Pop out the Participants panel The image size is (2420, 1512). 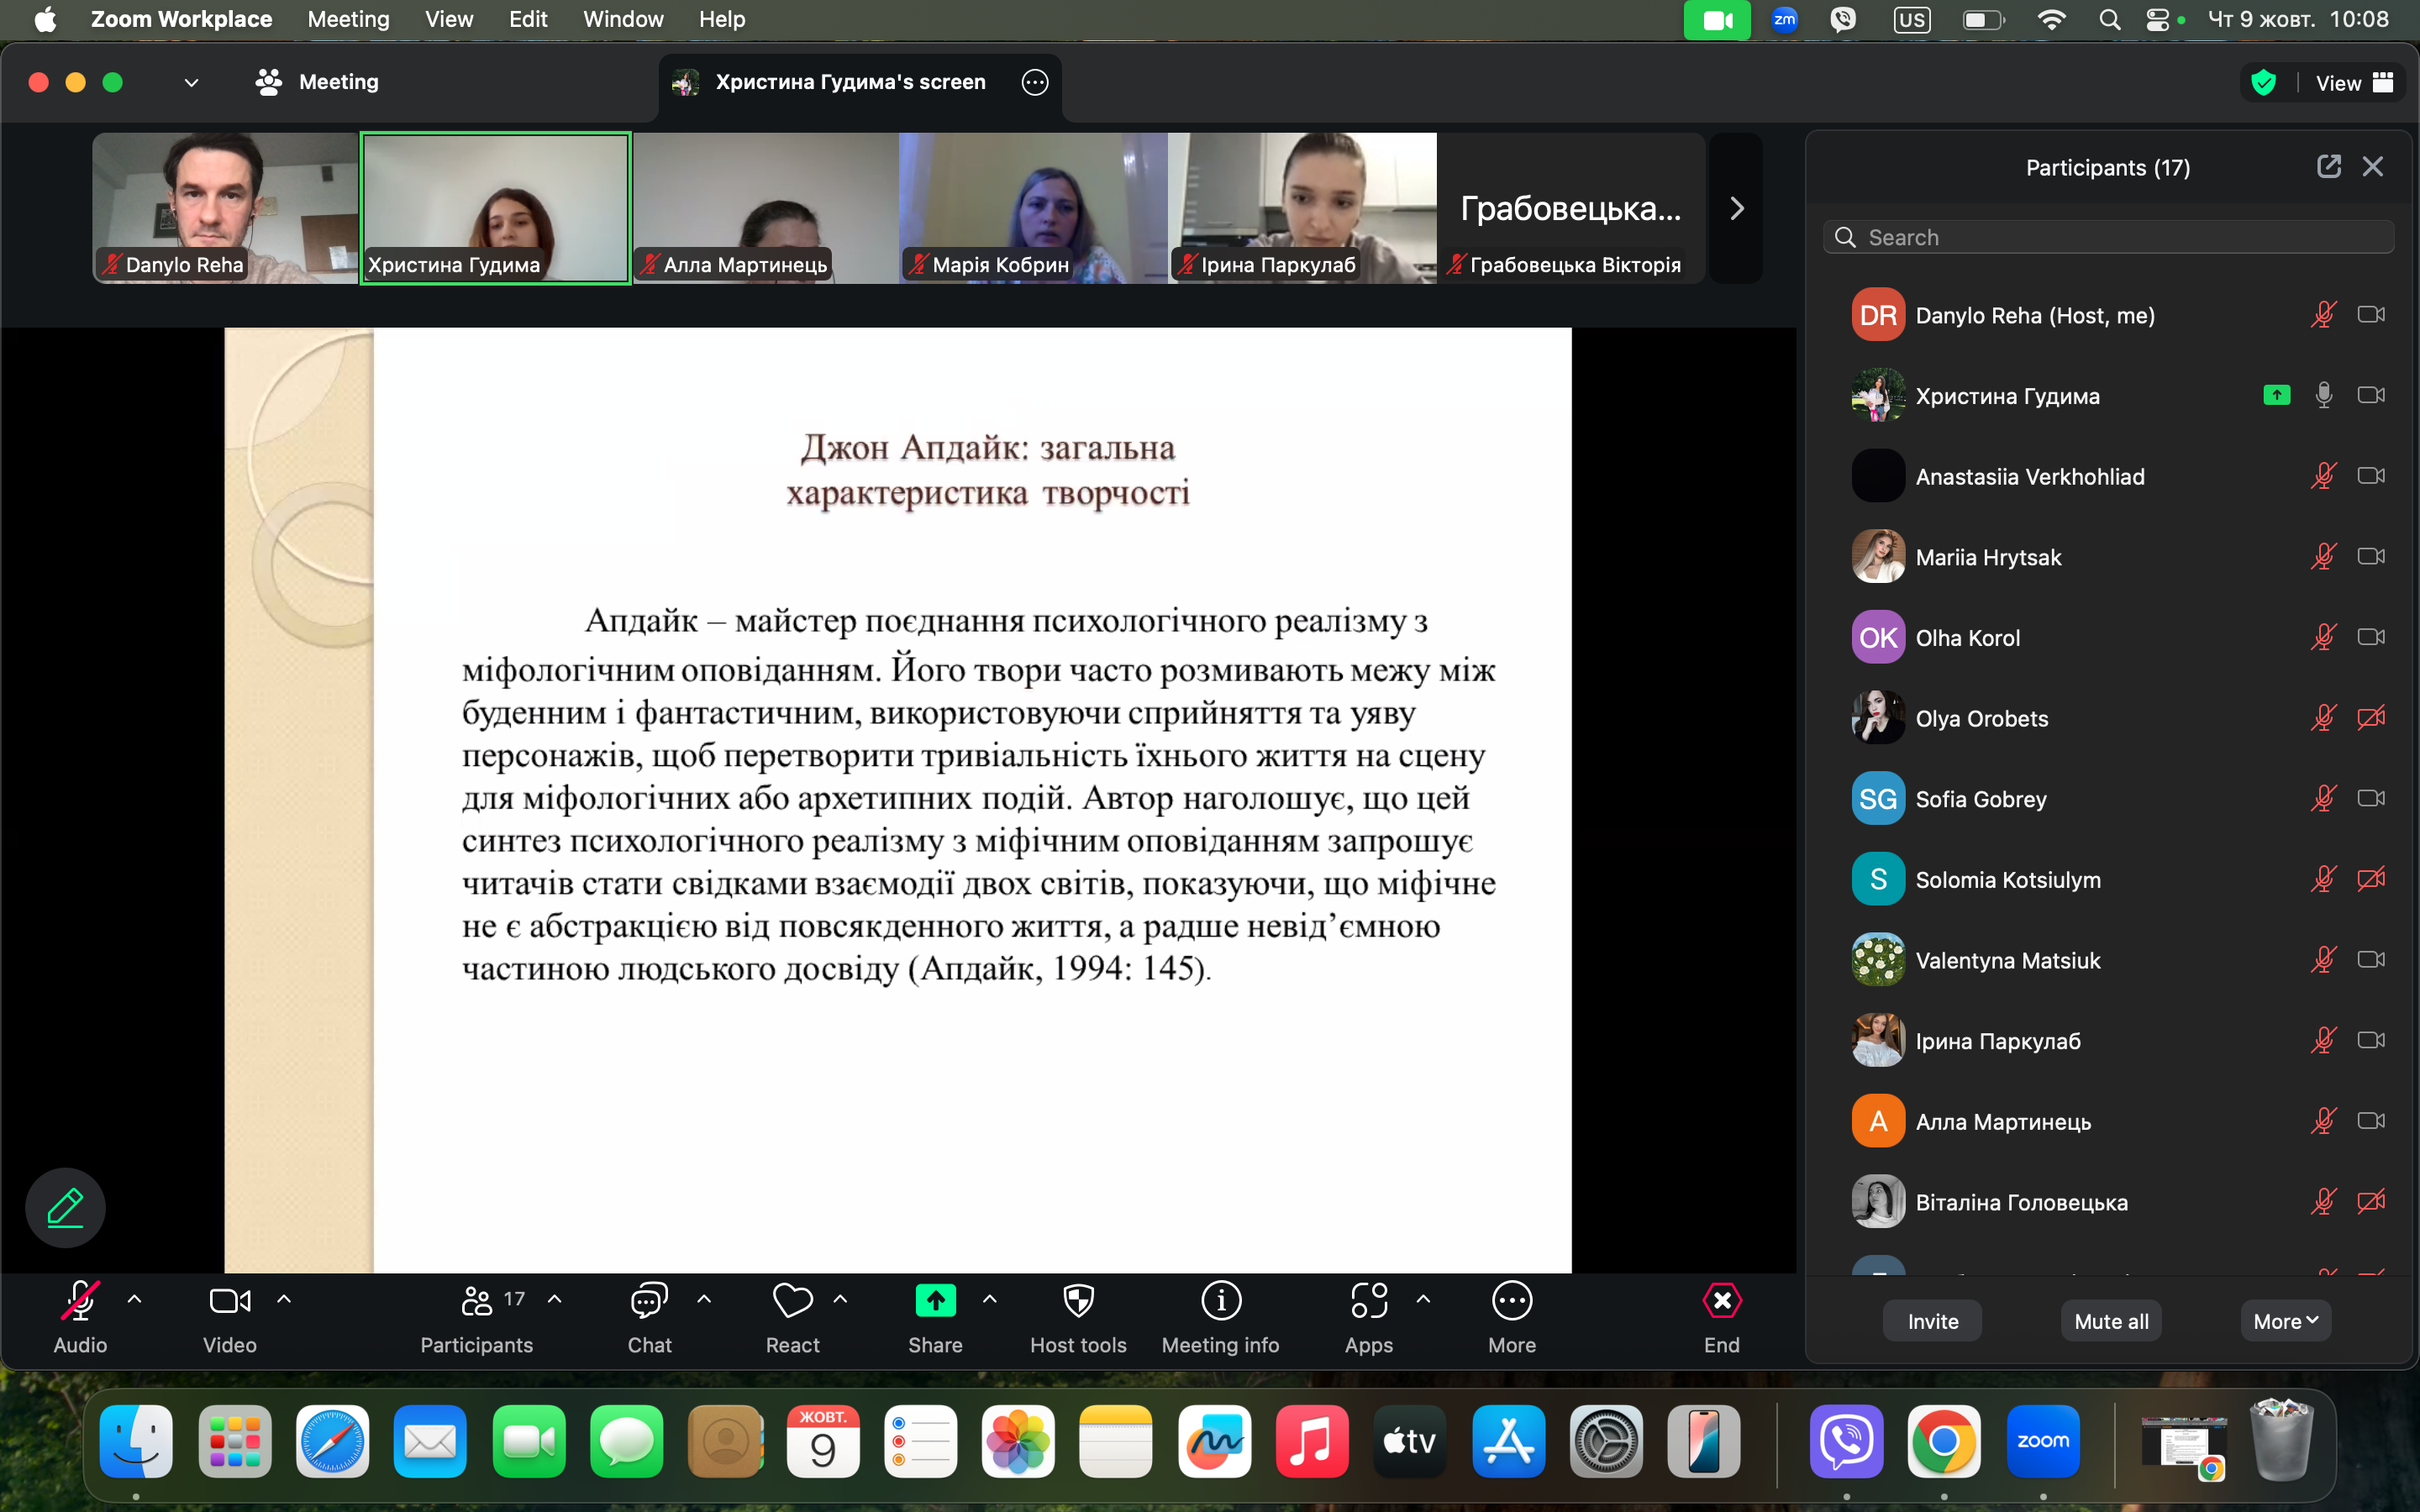point(2328,167)
